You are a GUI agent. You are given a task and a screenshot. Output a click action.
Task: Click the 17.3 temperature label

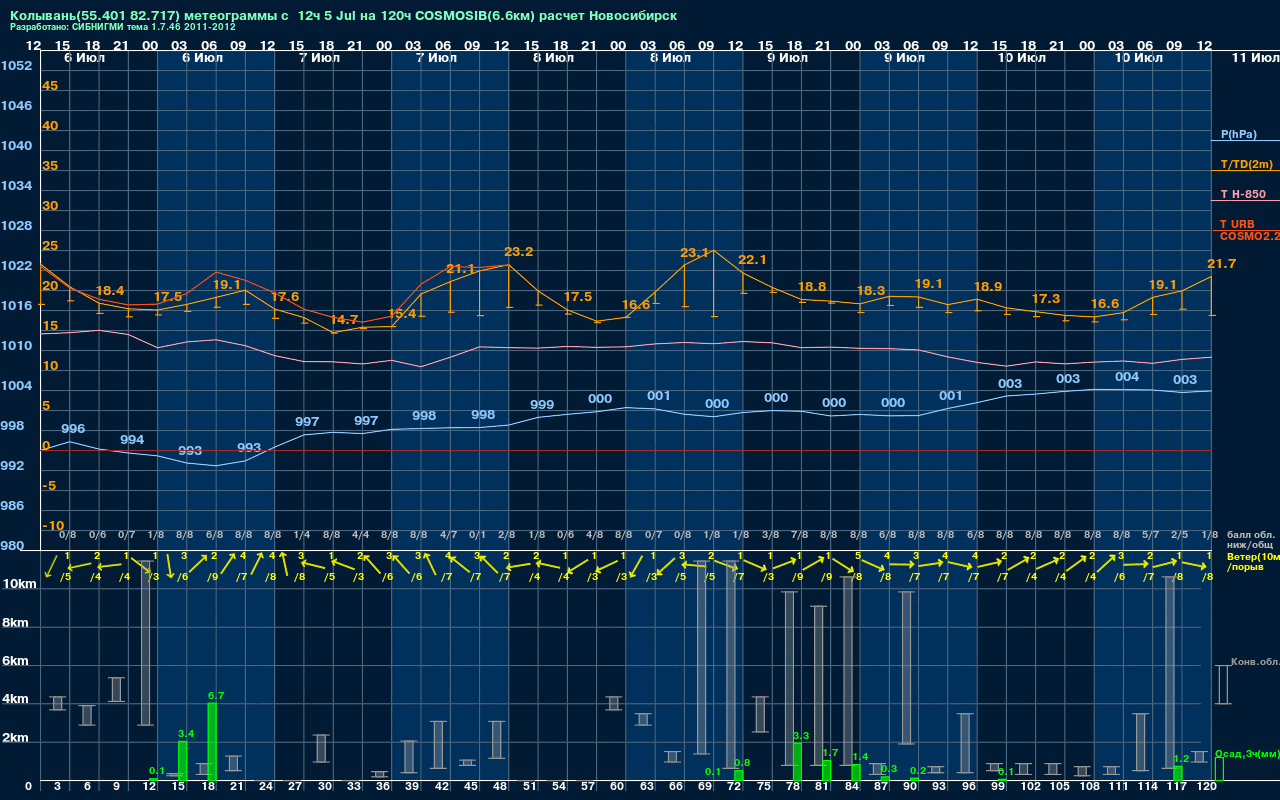click(1046, 299)
